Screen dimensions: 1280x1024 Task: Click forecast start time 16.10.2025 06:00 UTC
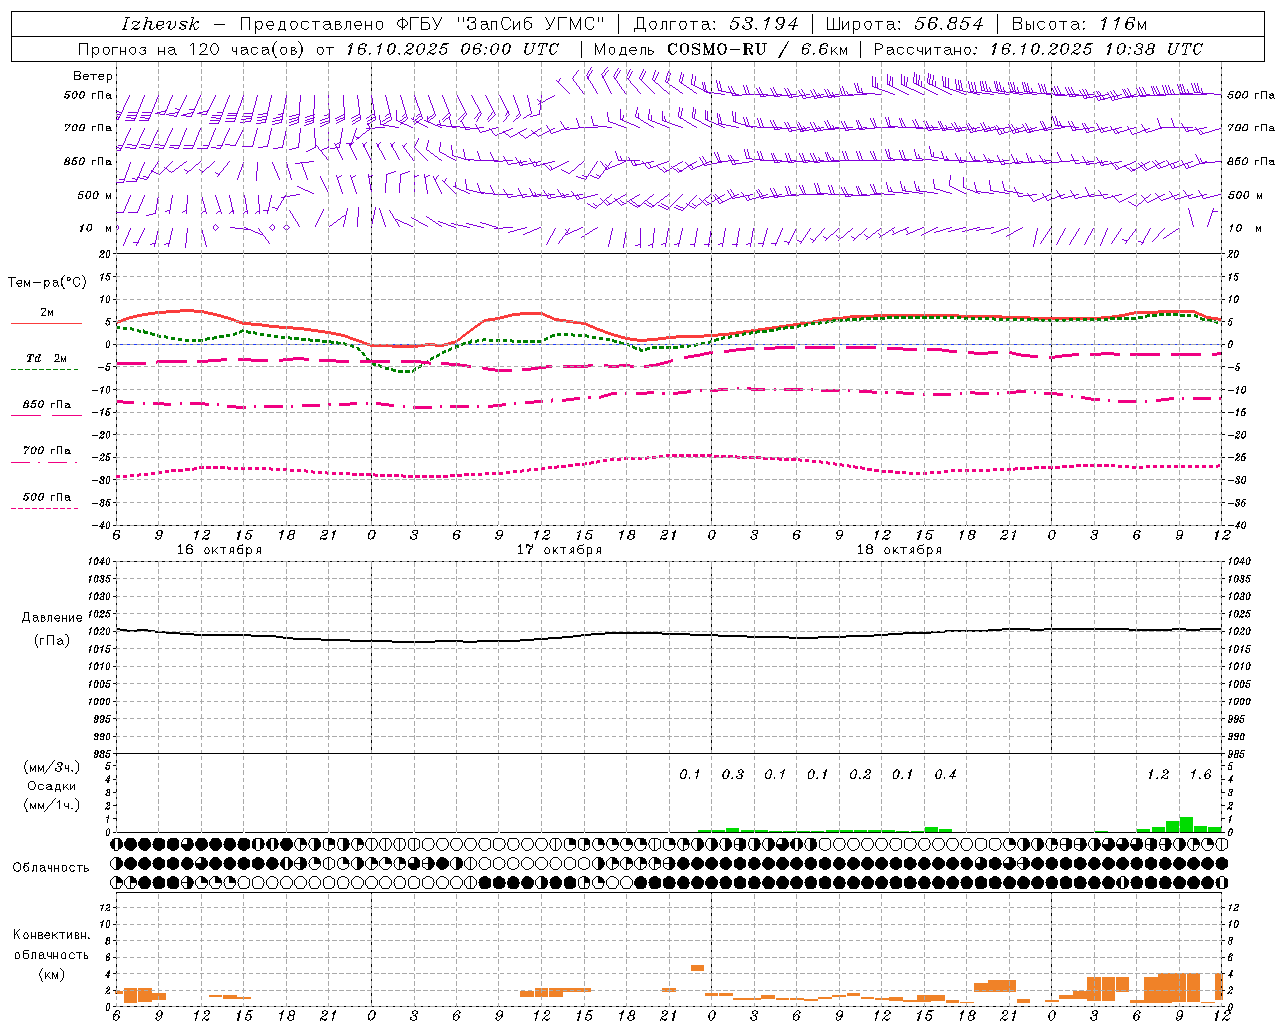point(452,49)
